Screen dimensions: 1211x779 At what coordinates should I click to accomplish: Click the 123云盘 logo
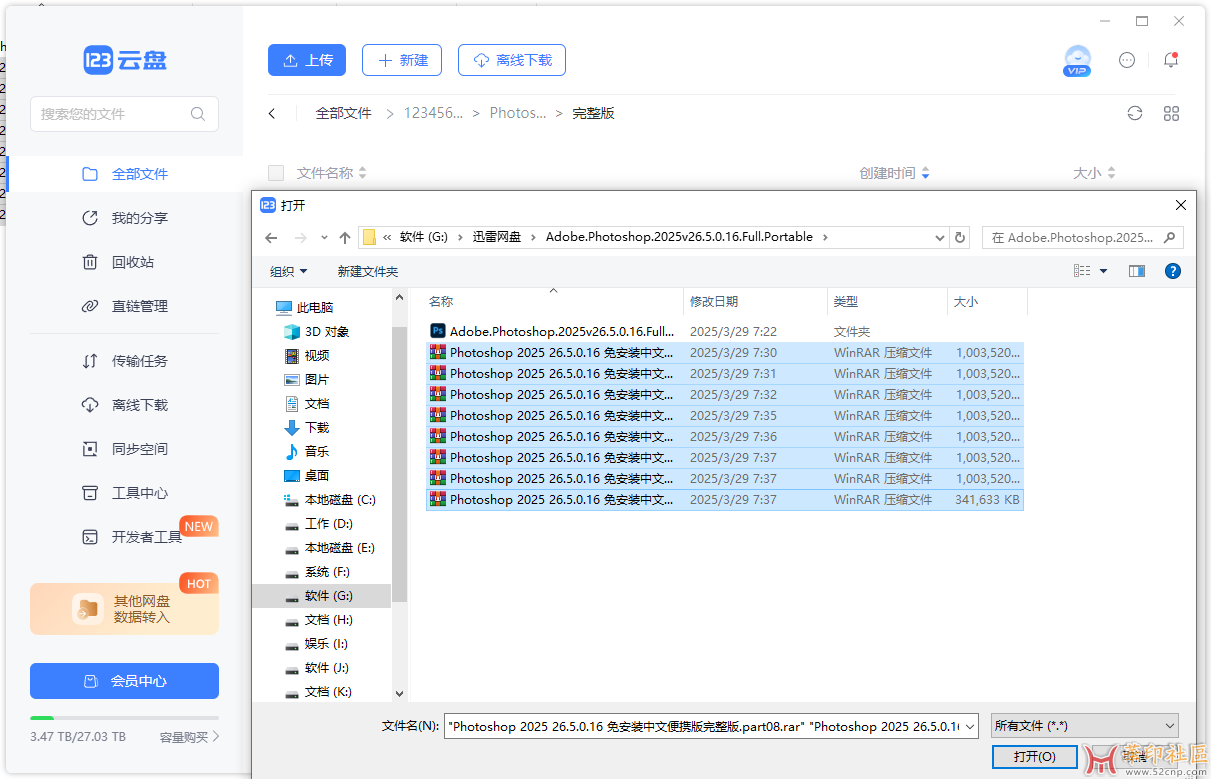point(125,60)
